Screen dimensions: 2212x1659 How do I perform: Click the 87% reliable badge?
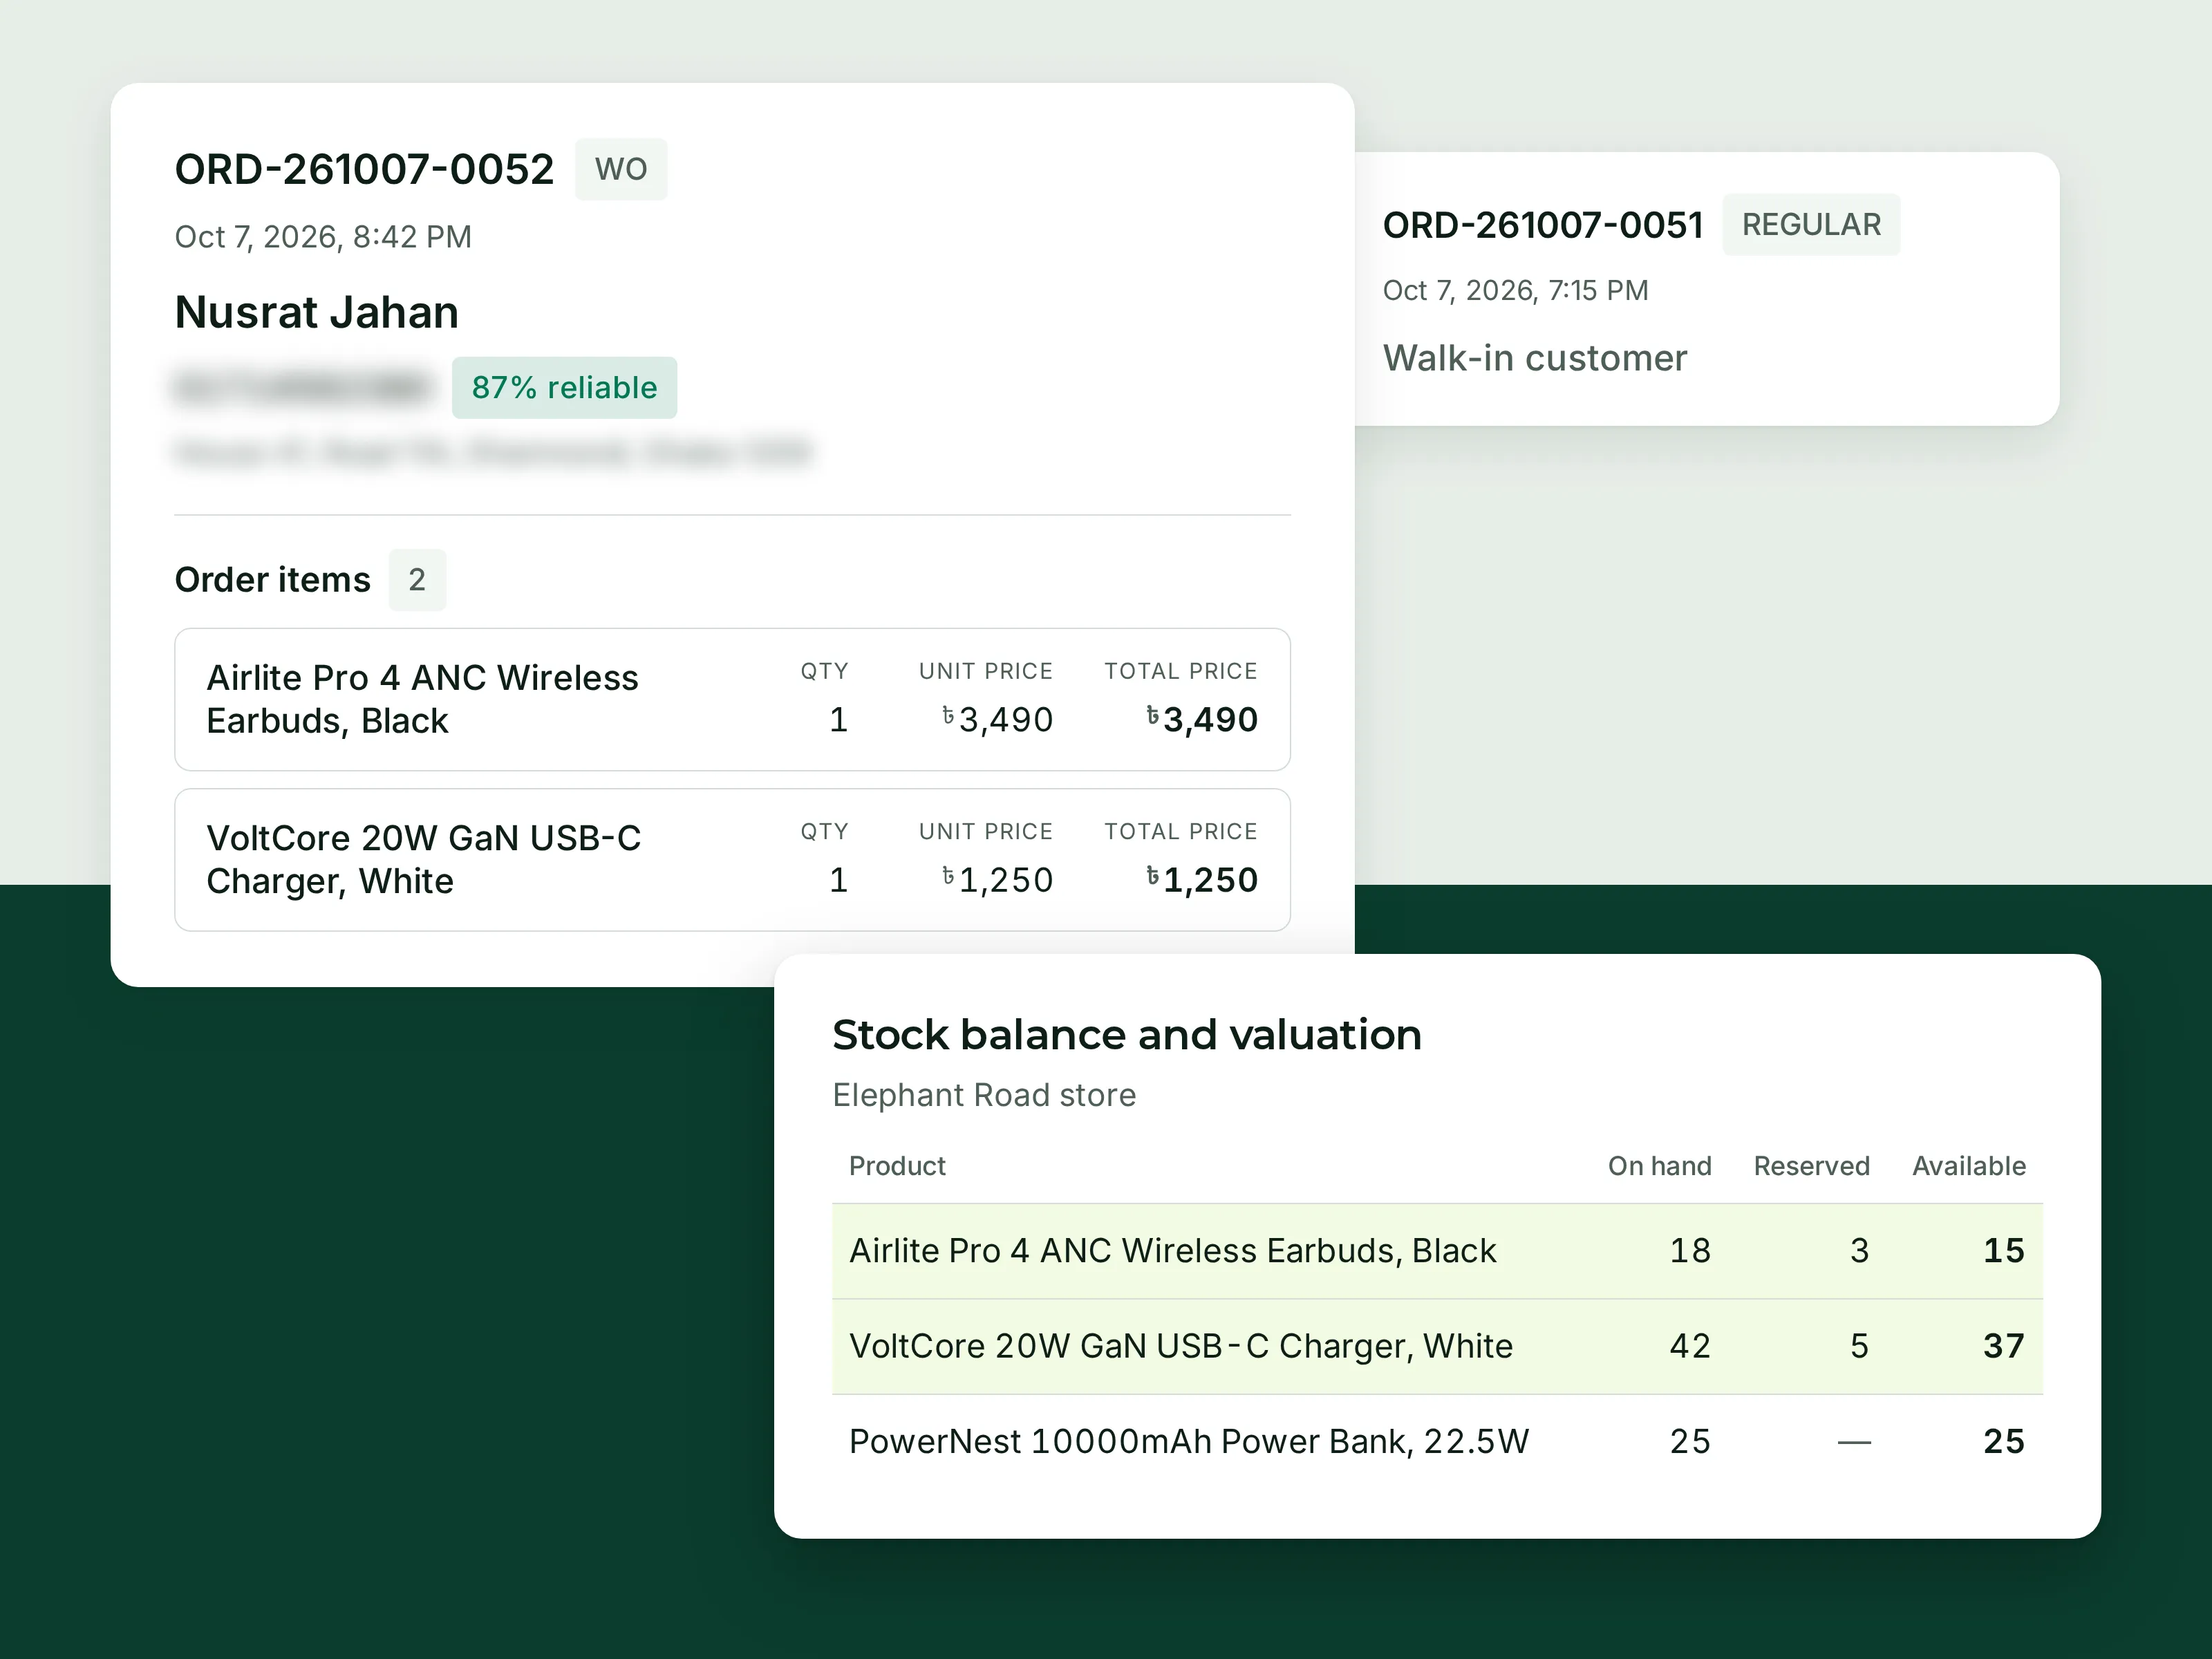click(564, 387)
